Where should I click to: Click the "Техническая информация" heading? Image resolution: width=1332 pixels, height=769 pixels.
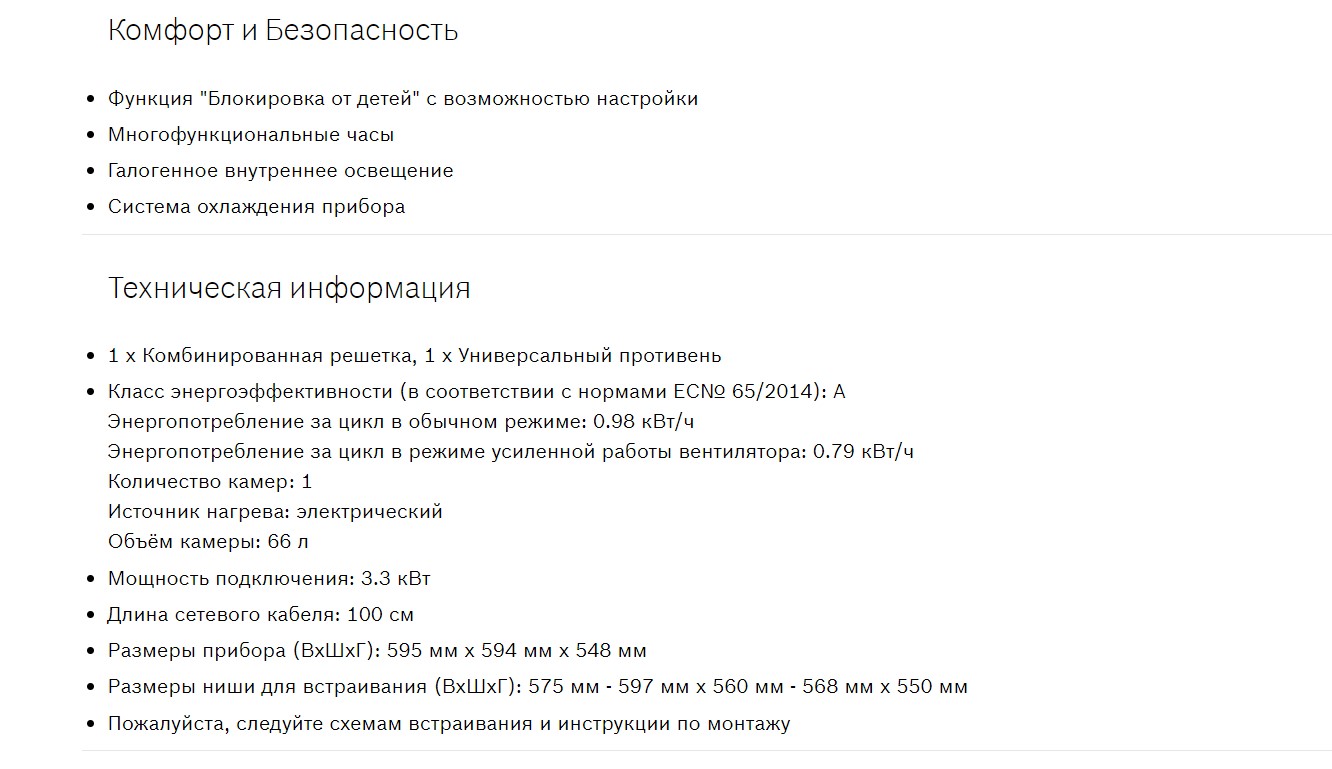tap(289, 289)
